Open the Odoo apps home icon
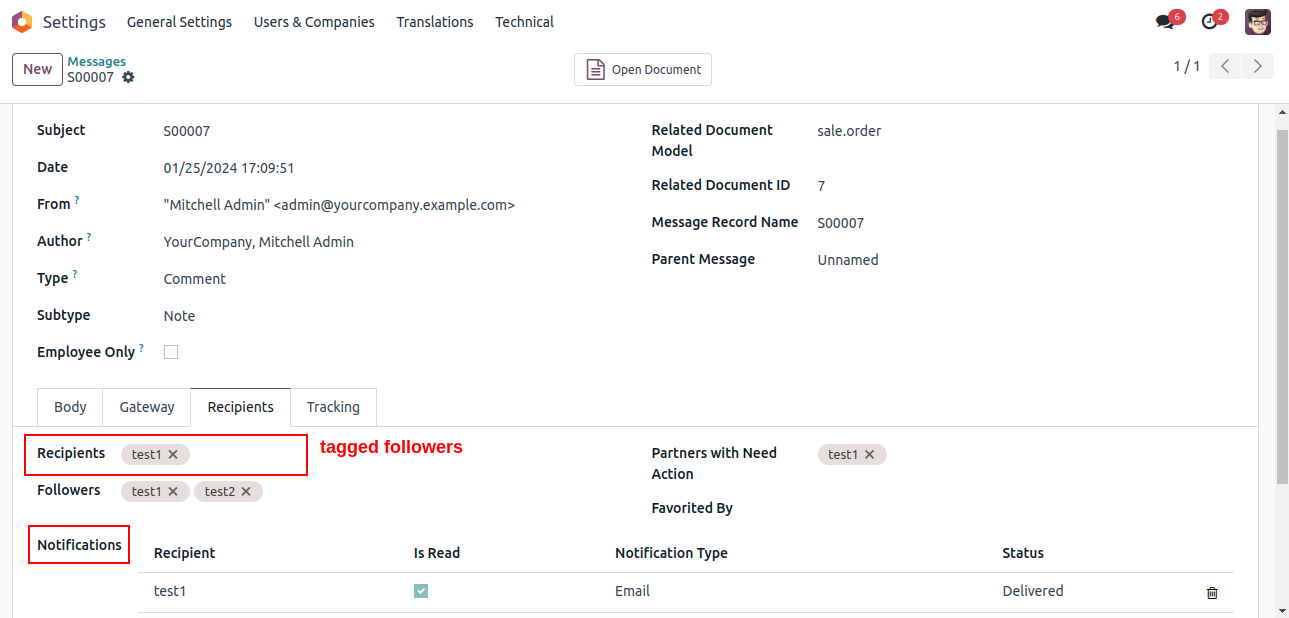This screenshot has height=618, width=1289. coord(22,22)
